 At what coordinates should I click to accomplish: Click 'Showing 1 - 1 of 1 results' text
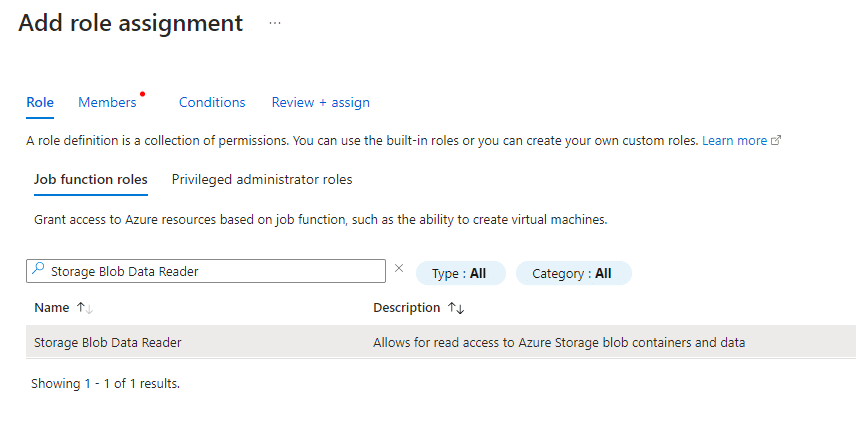(105, 384)
